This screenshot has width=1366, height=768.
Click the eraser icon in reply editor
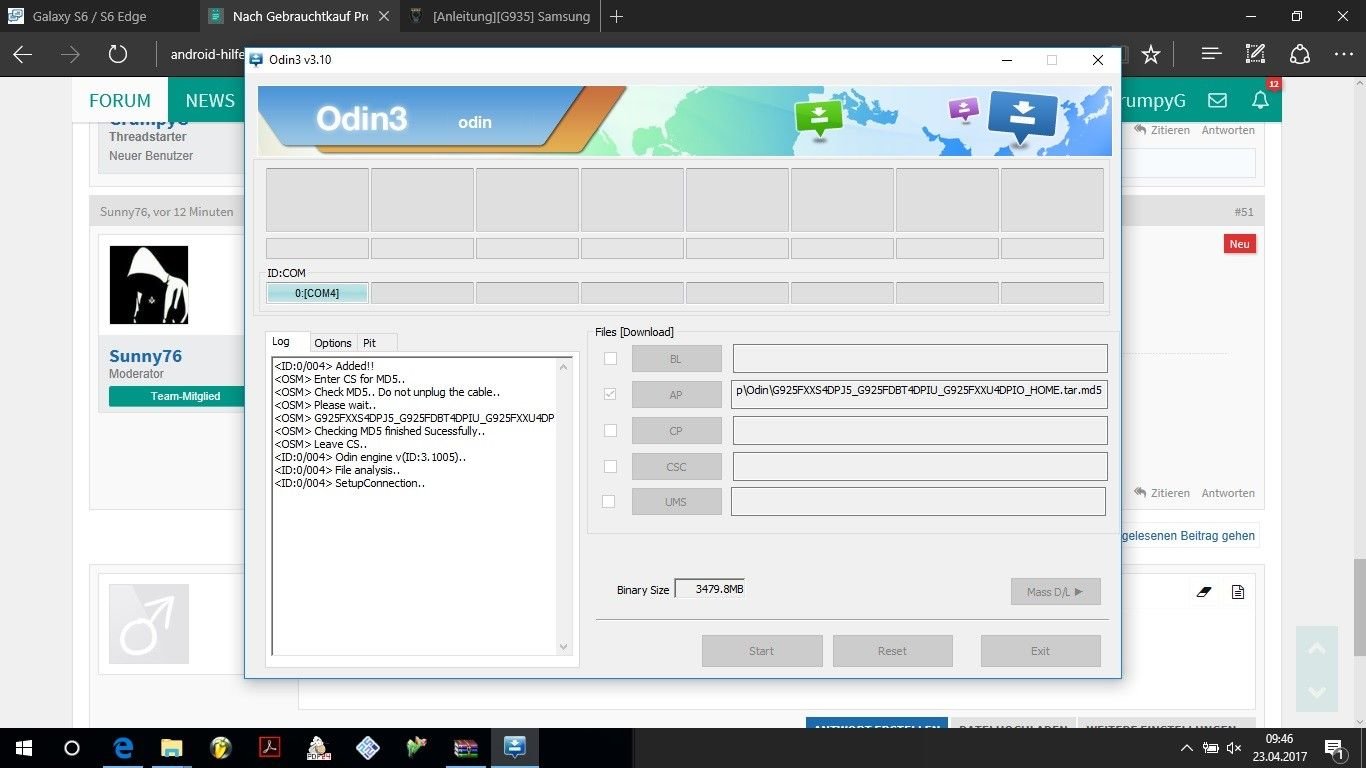click(1204, 592)
